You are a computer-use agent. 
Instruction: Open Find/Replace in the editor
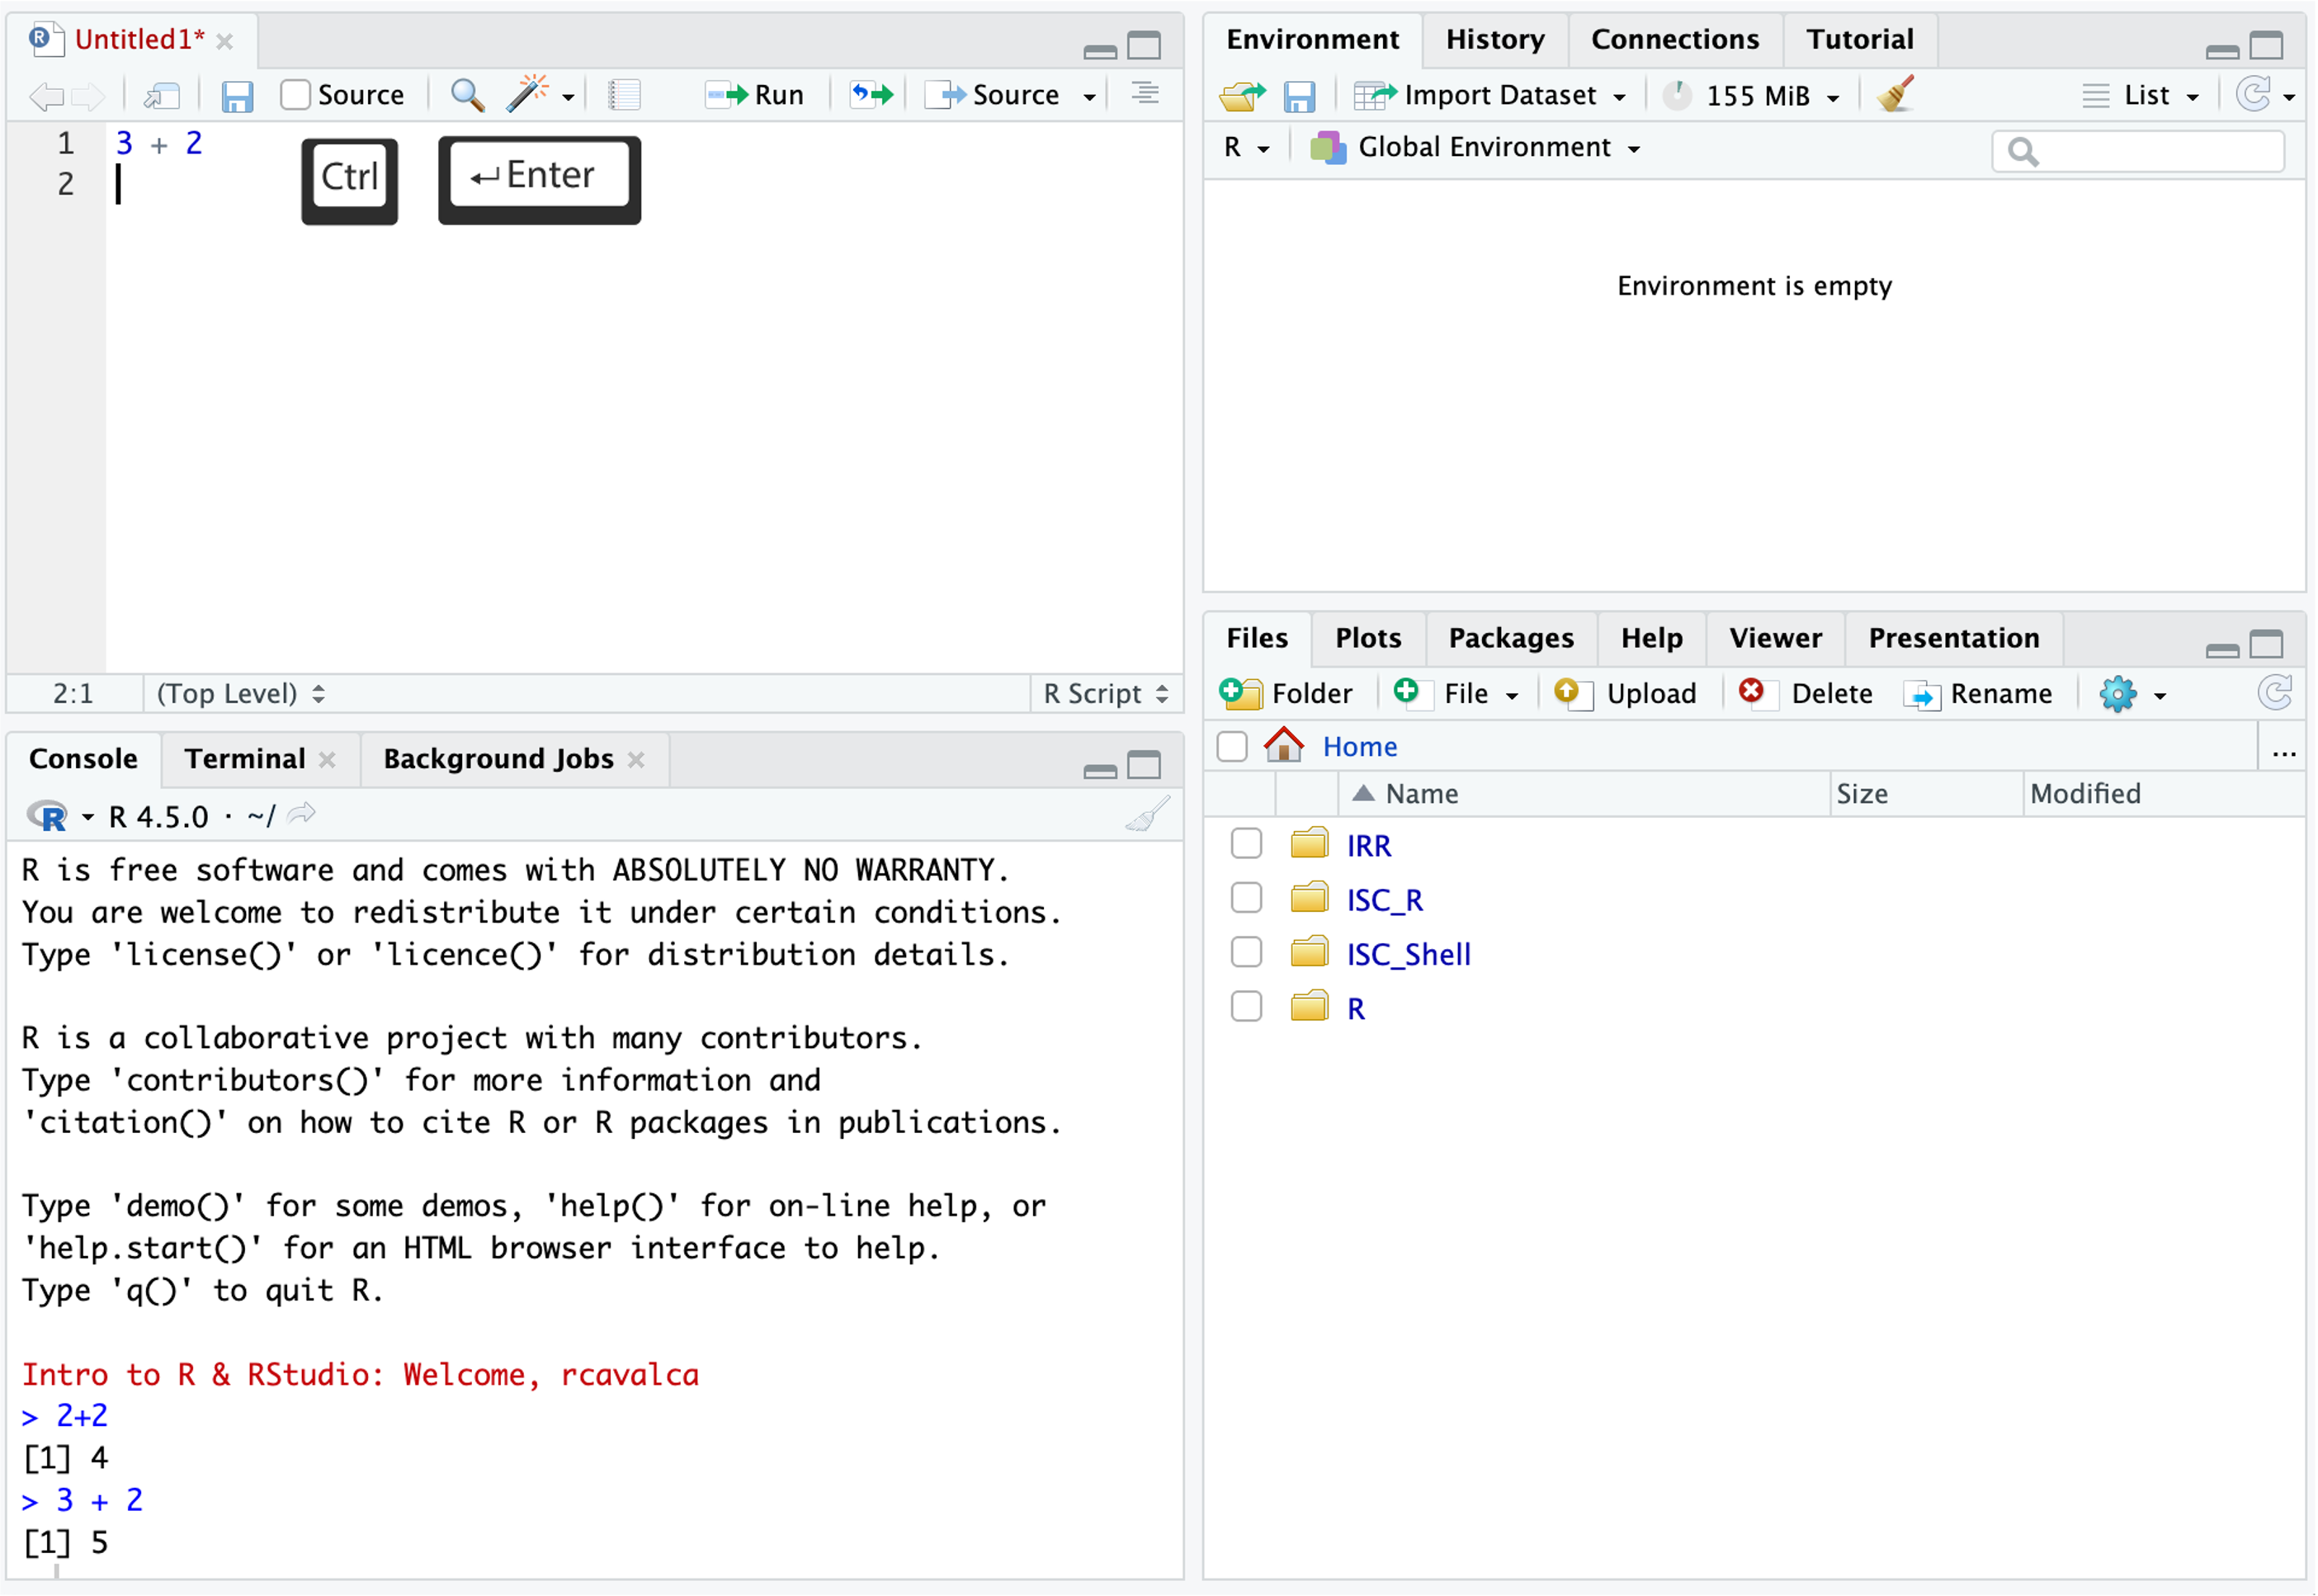(x=466, y=95)
